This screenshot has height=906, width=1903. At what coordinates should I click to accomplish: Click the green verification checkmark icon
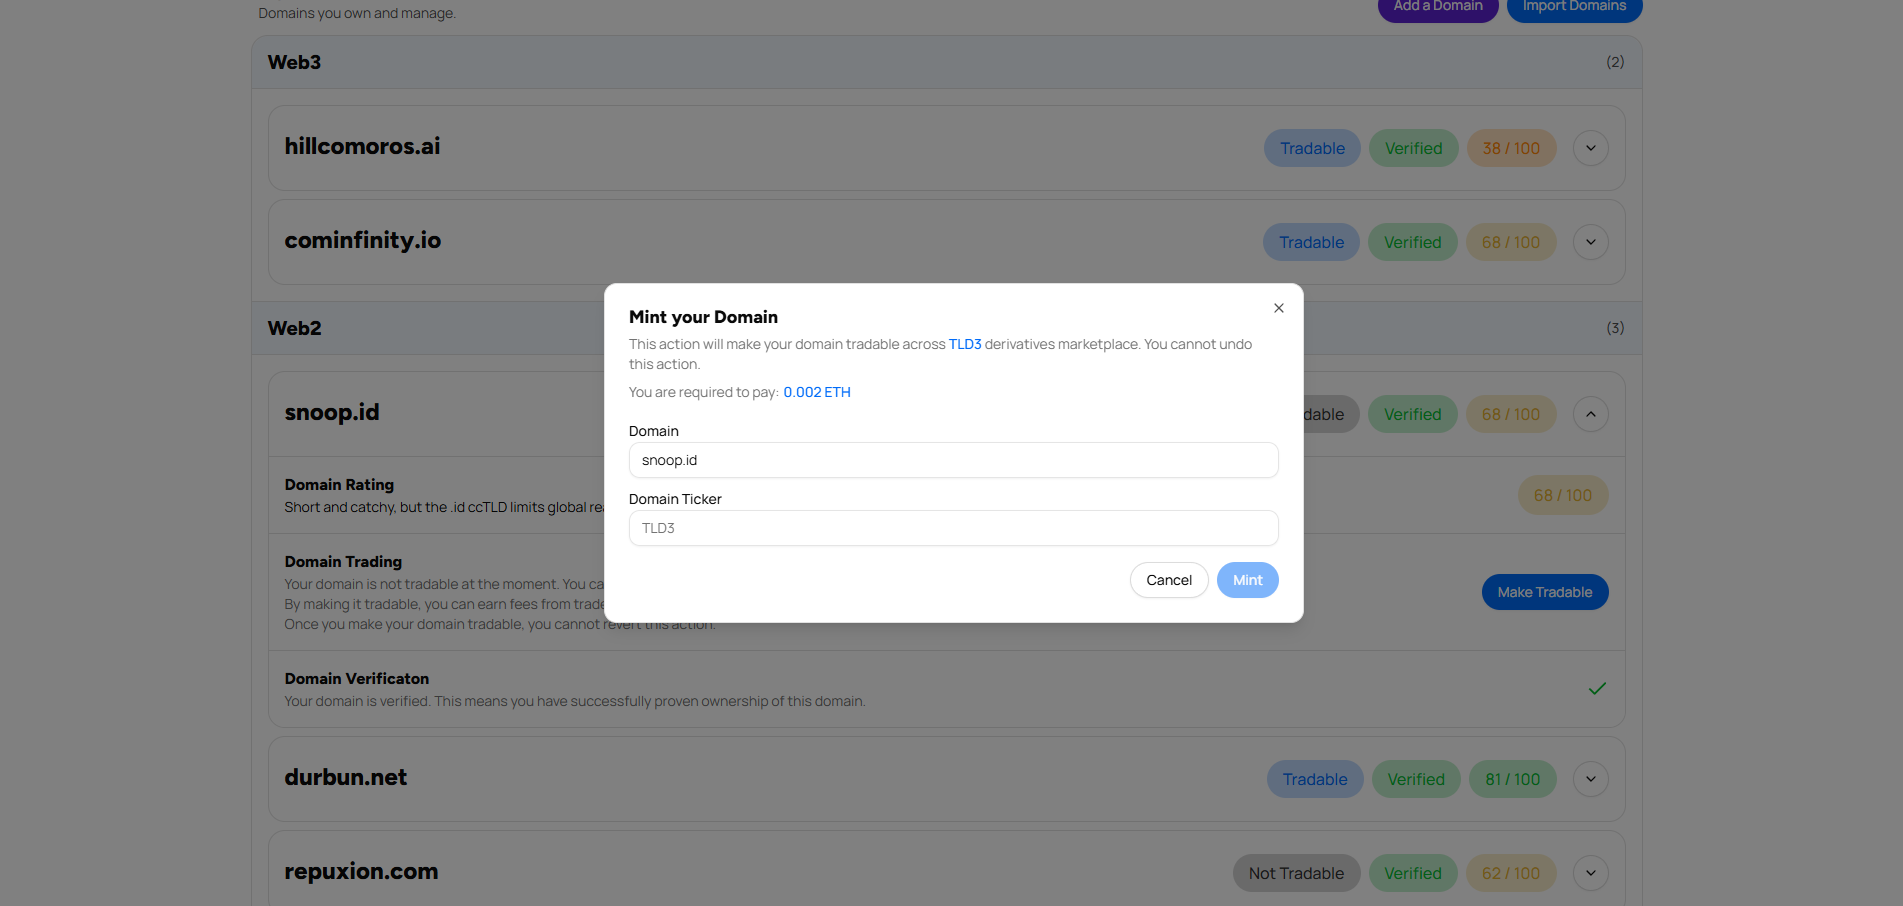1597,688
